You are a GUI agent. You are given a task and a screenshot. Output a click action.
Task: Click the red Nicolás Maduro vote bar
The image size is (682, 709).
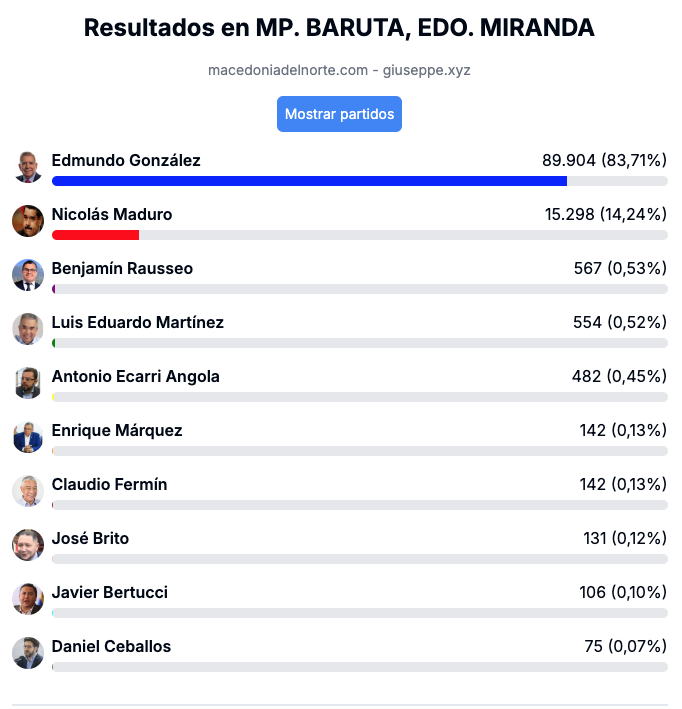coord(95,235)
